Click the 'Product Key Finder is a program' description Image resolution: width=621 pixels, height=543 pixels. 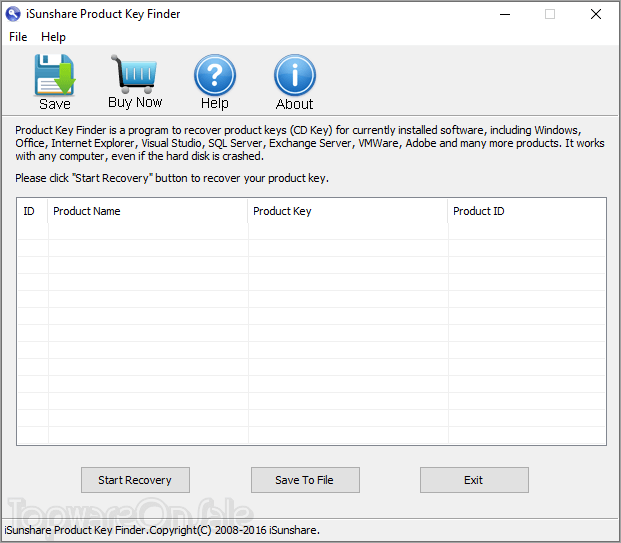[x=310, y=143]
